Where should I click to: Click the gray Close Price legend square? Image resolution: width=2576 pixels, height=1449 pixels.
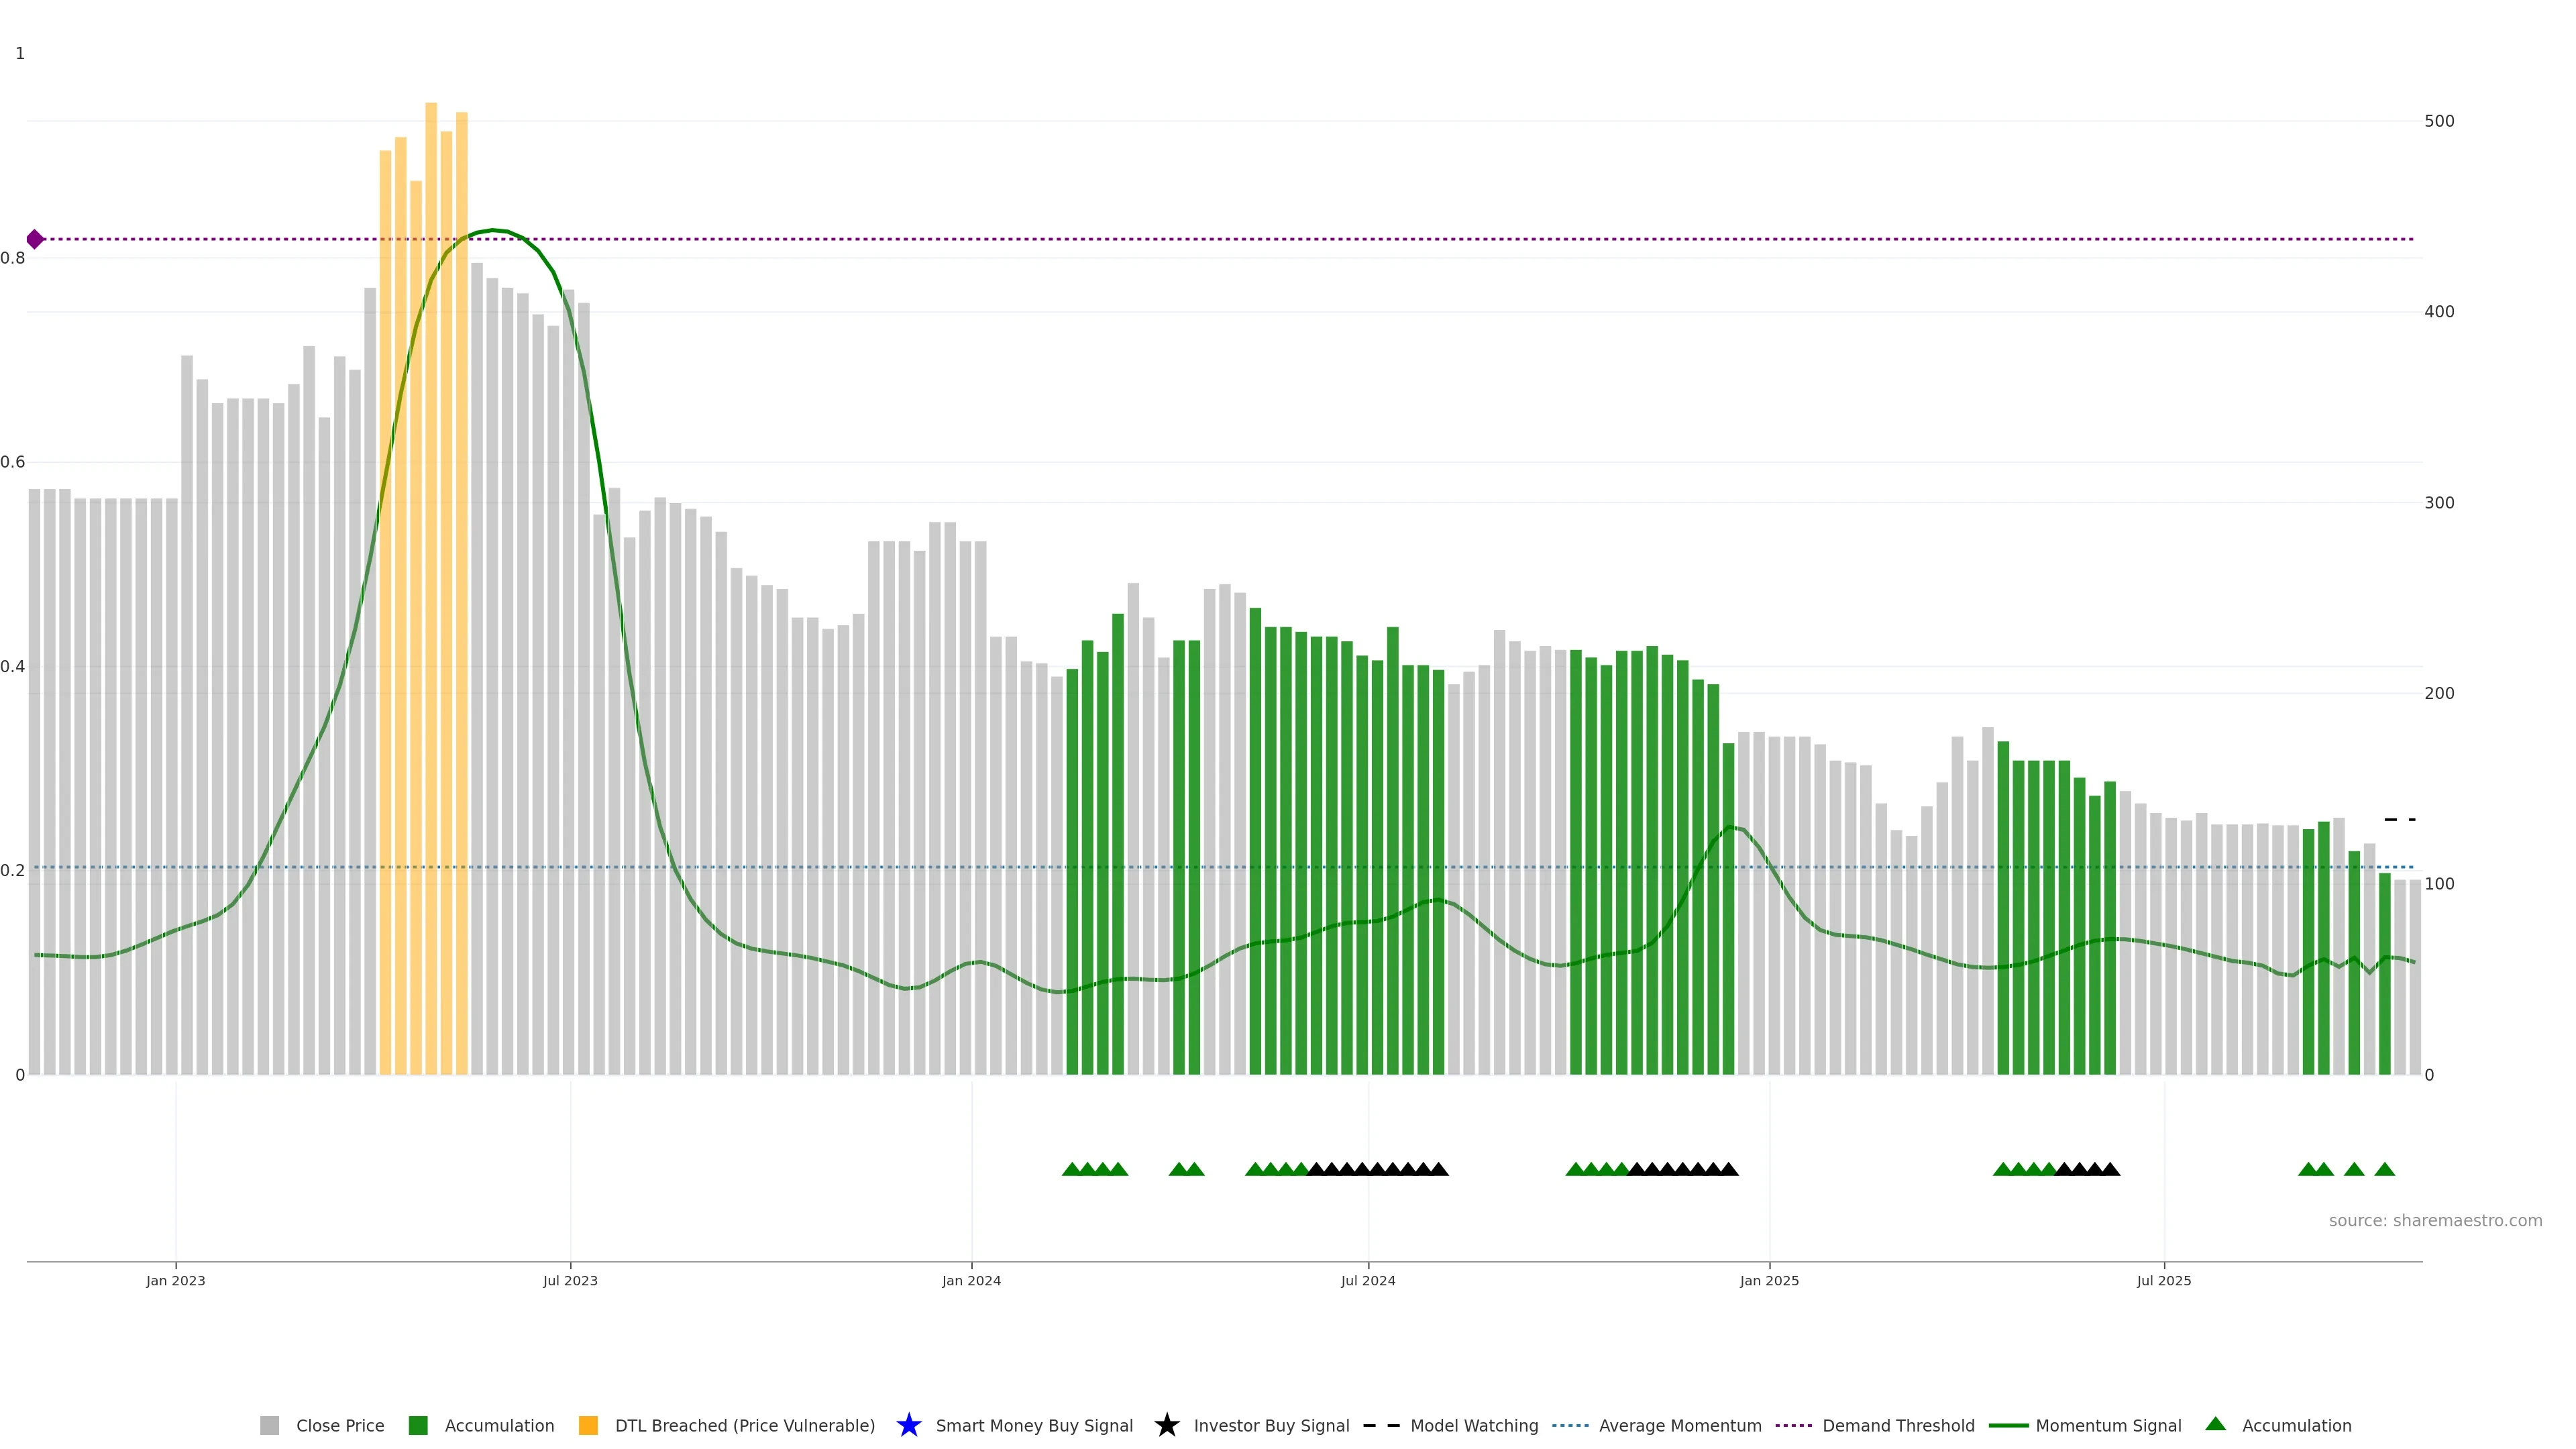[x=269, y=1425]
